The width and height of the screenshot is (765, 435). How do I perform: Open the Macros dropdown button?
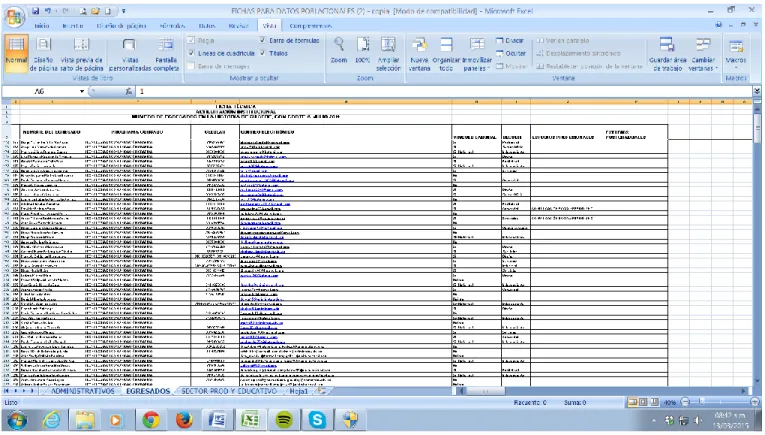coord(736,54)
